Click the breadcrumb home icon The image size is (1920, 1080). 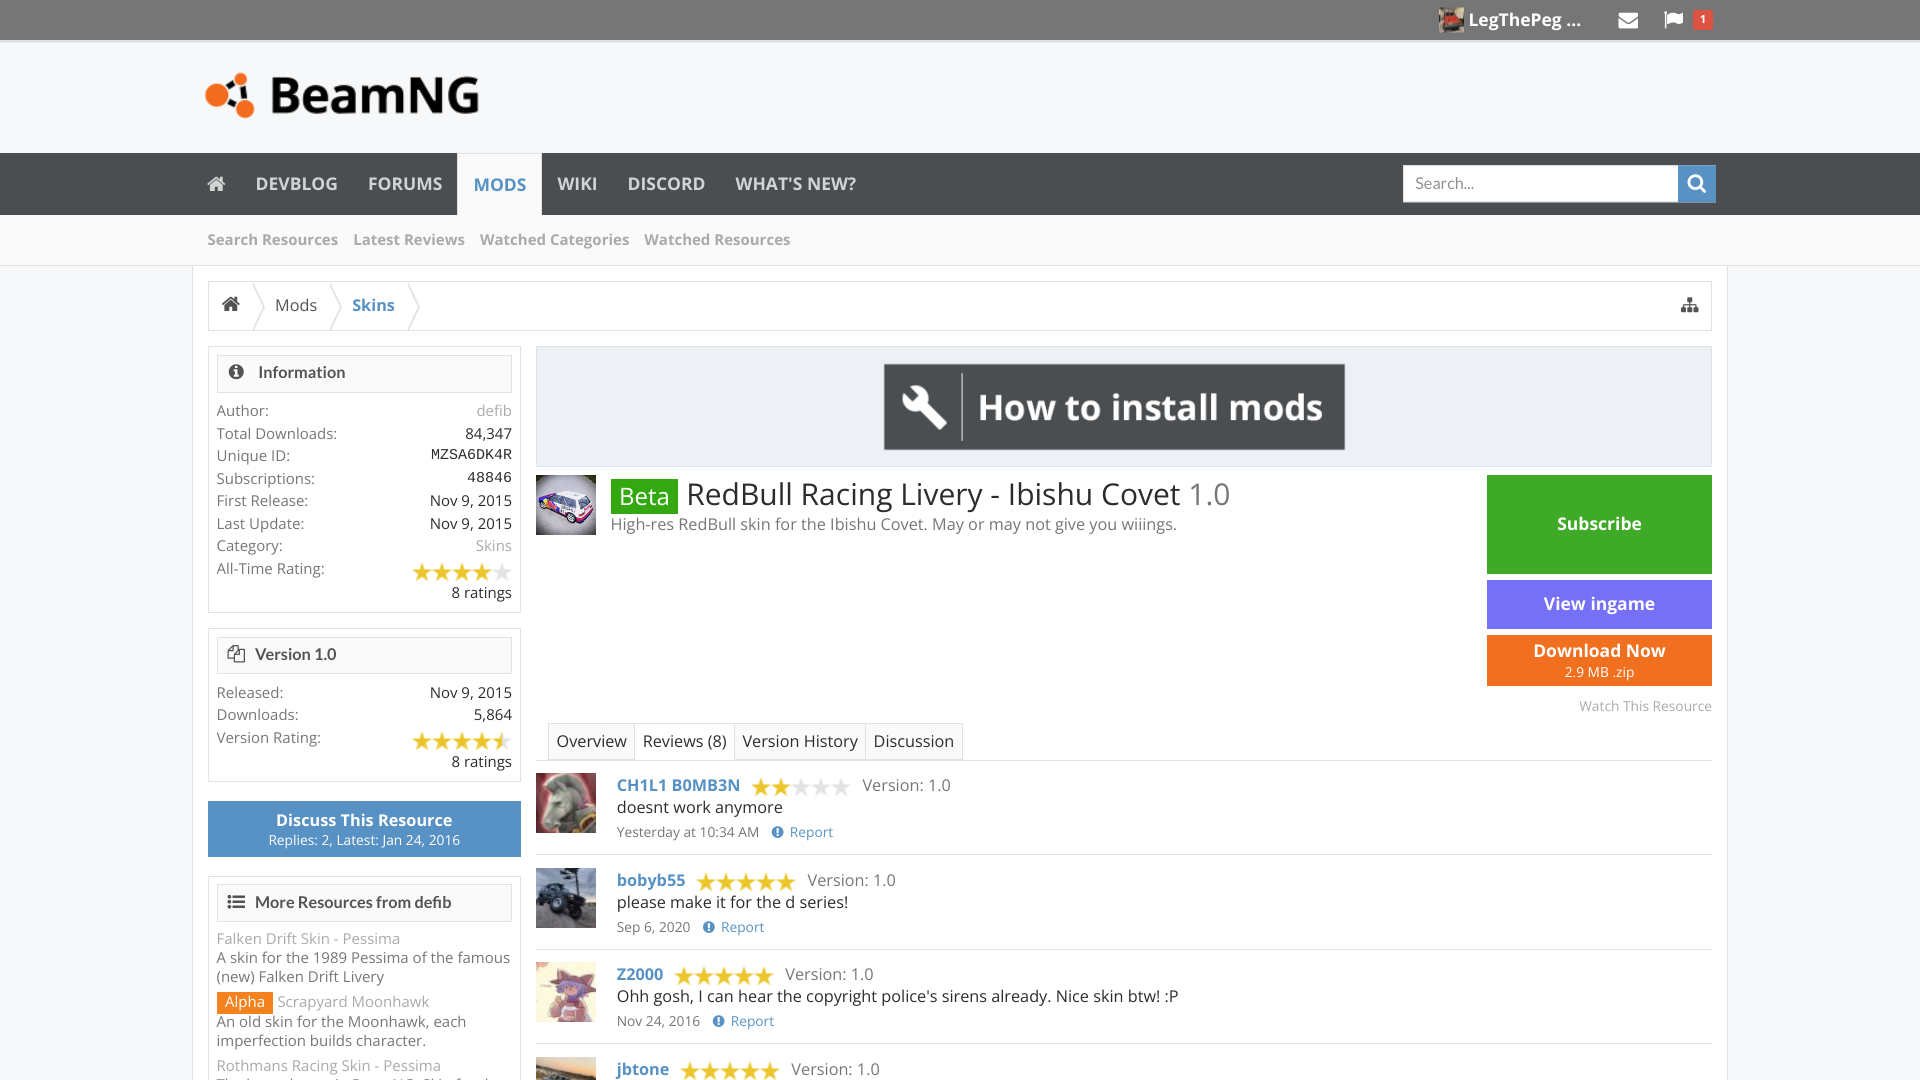[231, 305]
